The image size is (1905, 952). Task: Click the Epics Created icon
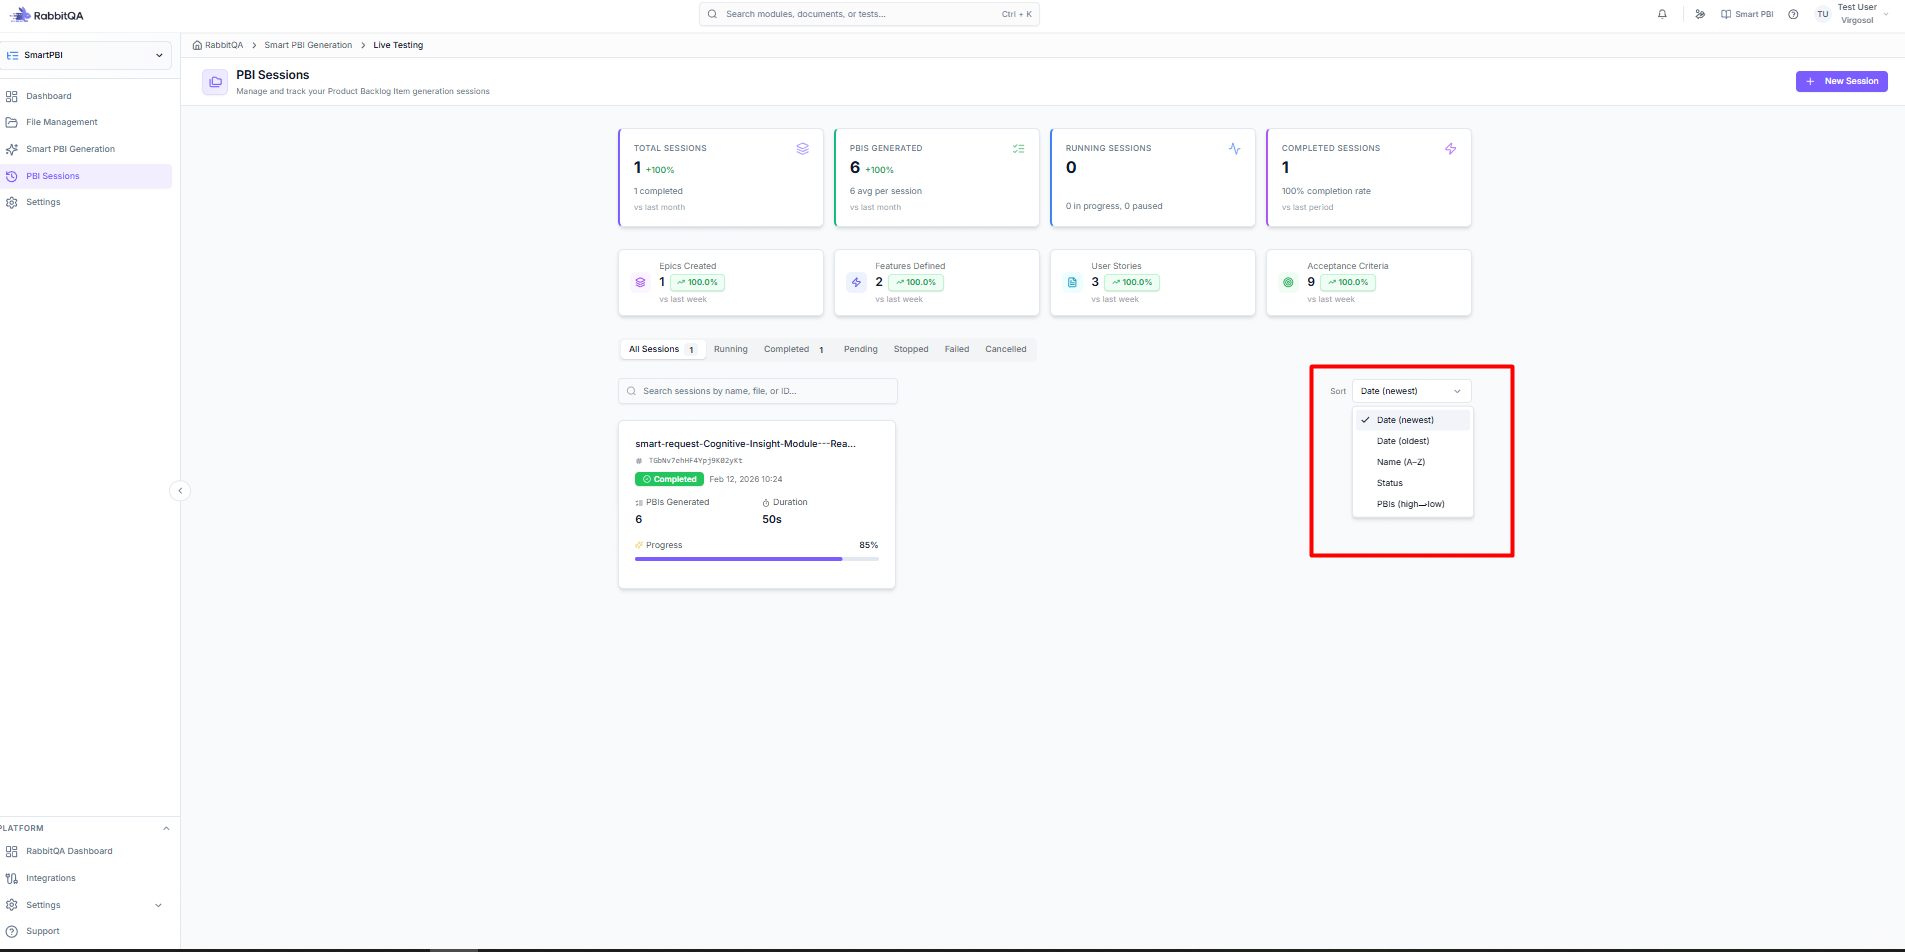(x=640, y=283)
